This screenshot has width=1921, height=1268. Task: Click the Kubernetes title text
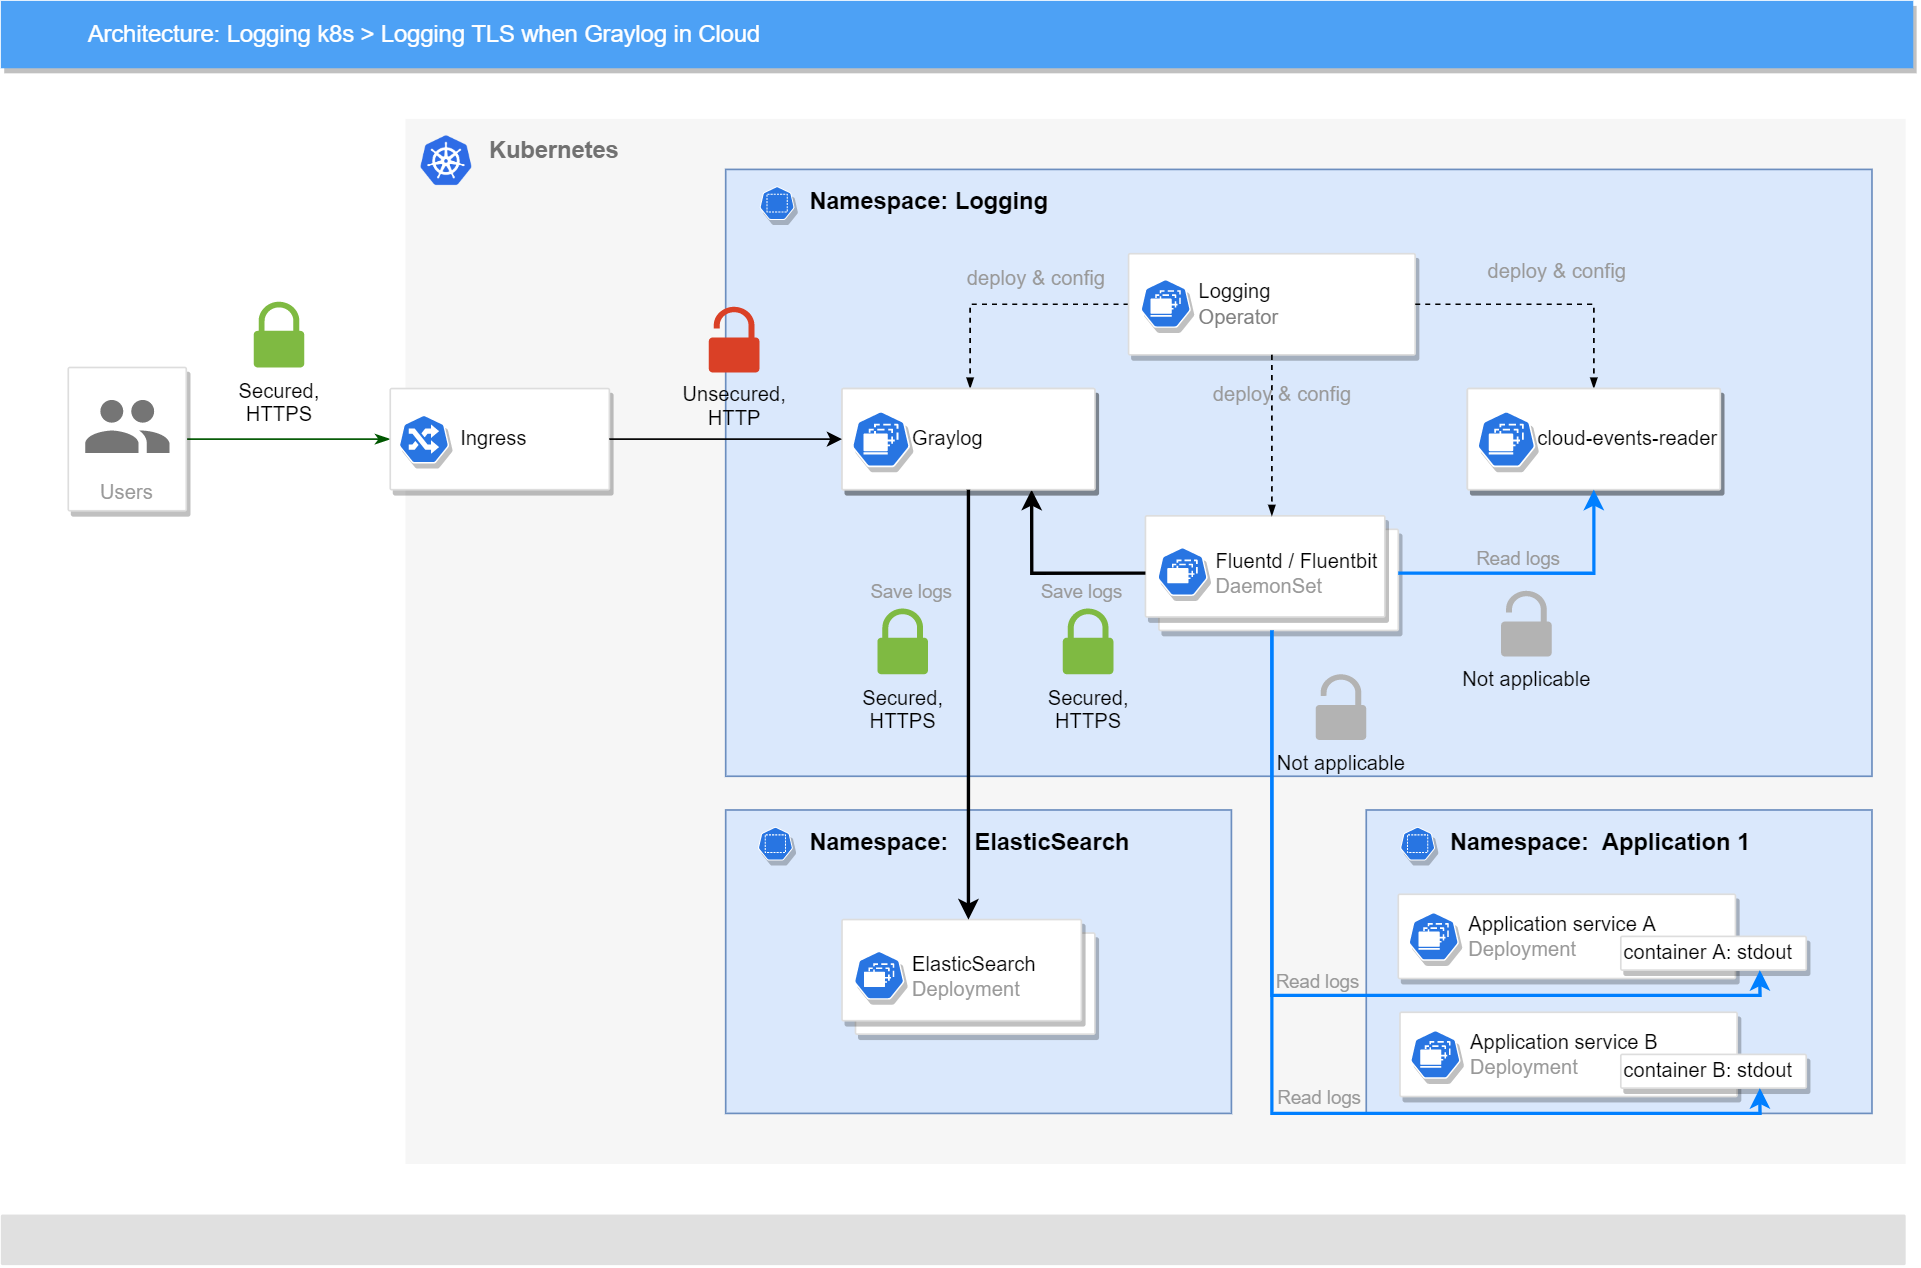coord(553,150)
